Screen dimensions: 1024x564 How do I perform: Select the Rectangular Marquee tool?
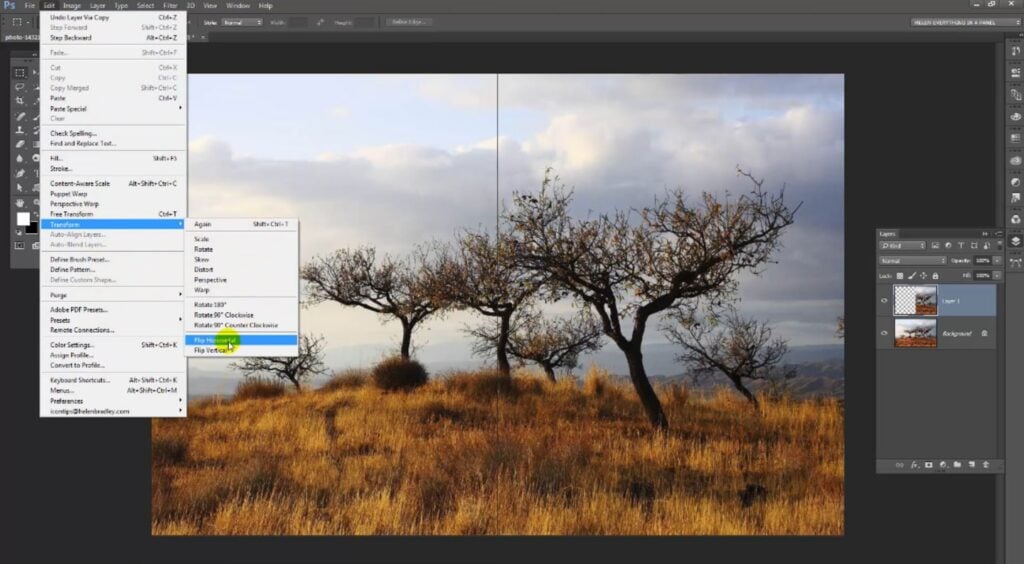(x=19, y=73)
